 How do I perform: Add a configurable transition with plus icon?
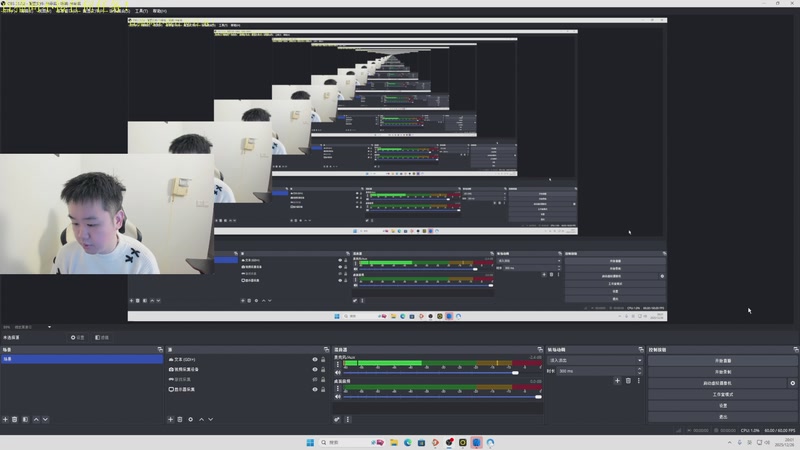click(x=617, y=381)
